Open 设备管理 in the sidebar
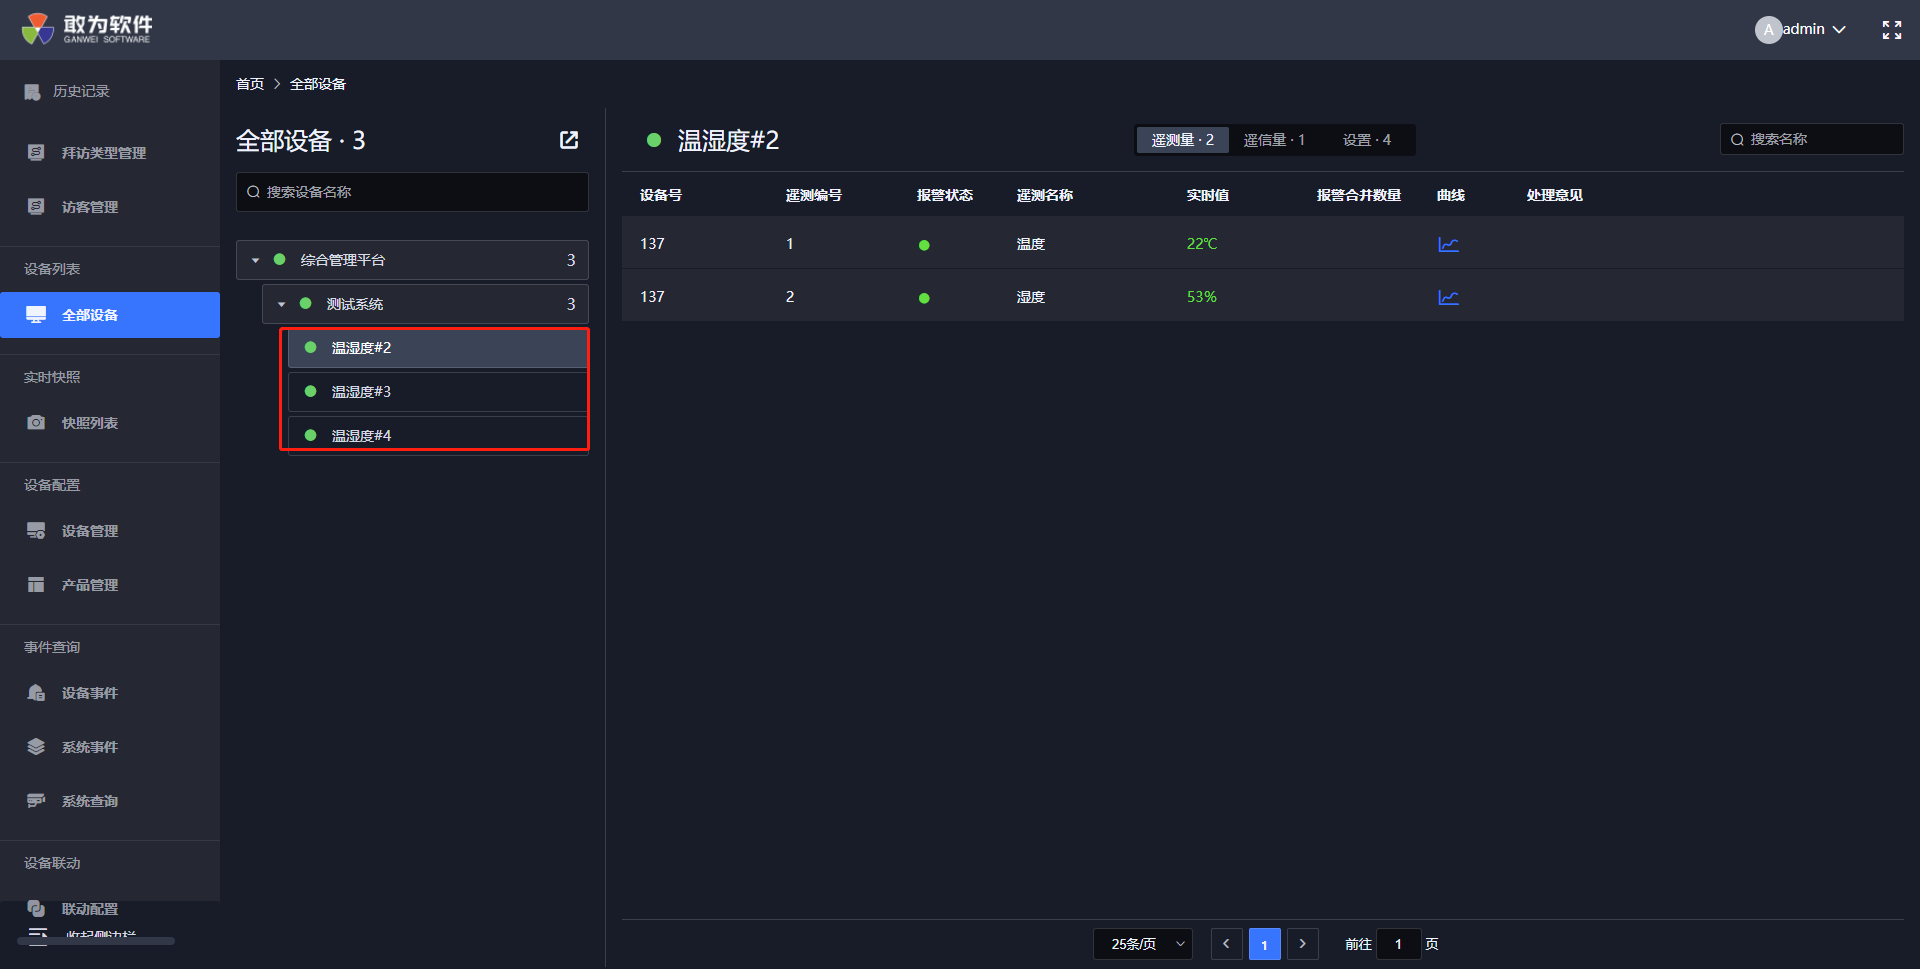The height and width of the screenshot is (969, 1920). pos(89,531)
